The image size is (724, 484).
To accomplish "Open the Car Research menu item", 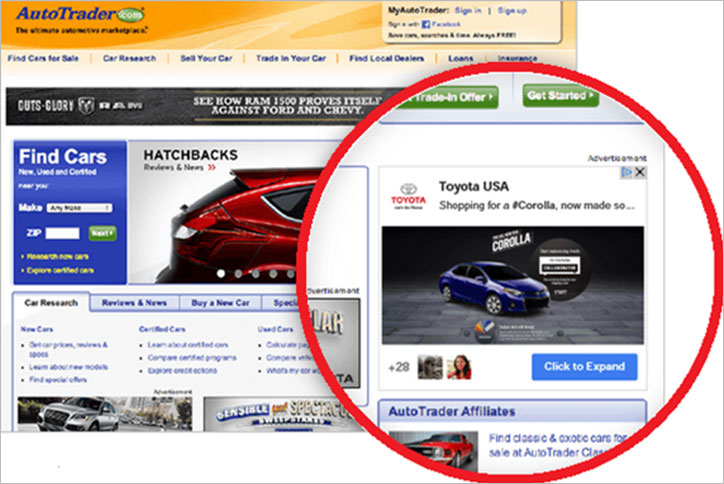I will pyautogui.click(x=129, y=58).
